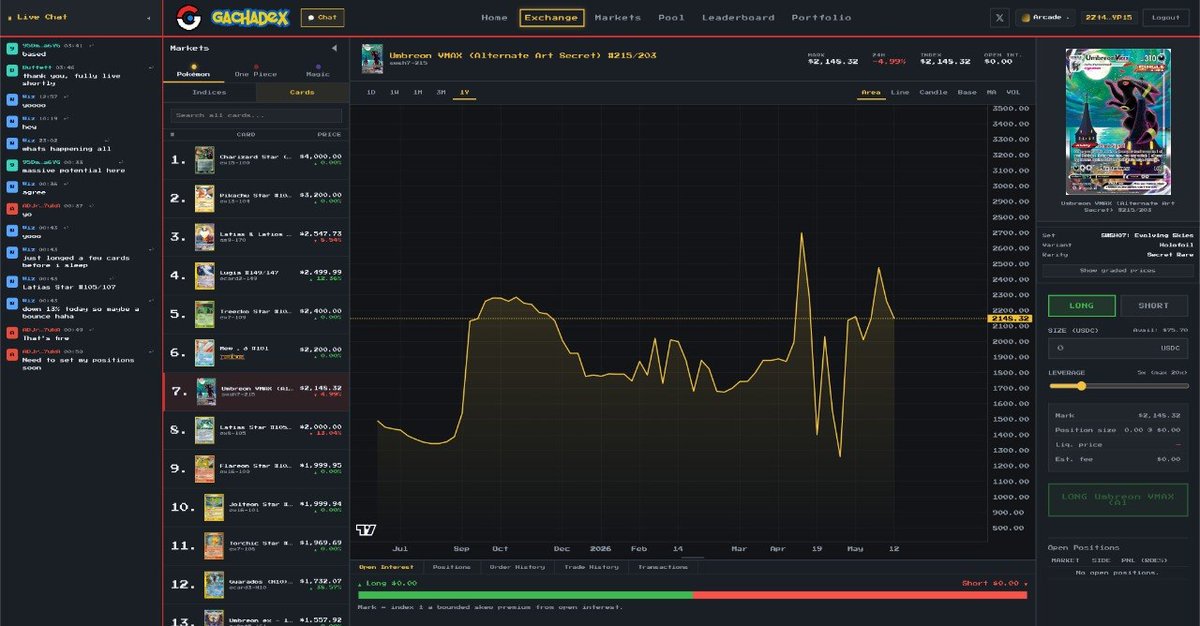Open the Order History tab
The width and height of the screenshot is (1200, 626).
[x=517, y=567]
